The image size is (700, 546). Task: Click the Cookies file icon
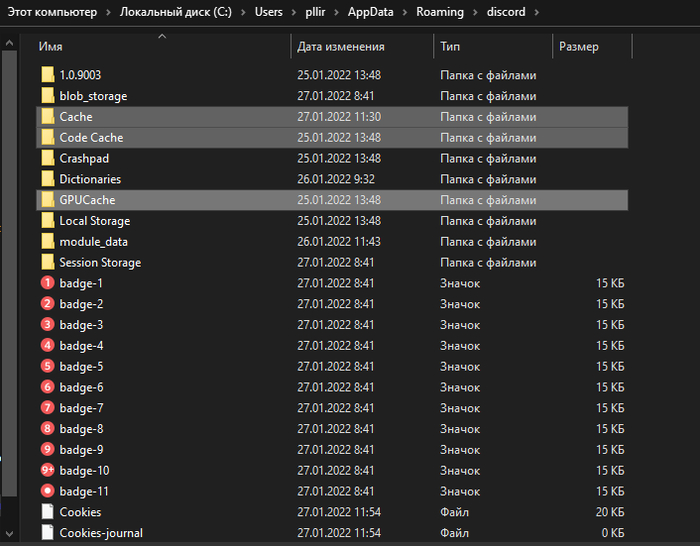pos(47,512)
